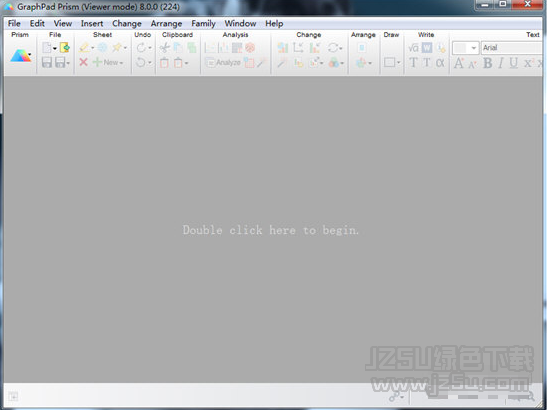Expand the circular arrows dropdown in Change group

[341, 48]
